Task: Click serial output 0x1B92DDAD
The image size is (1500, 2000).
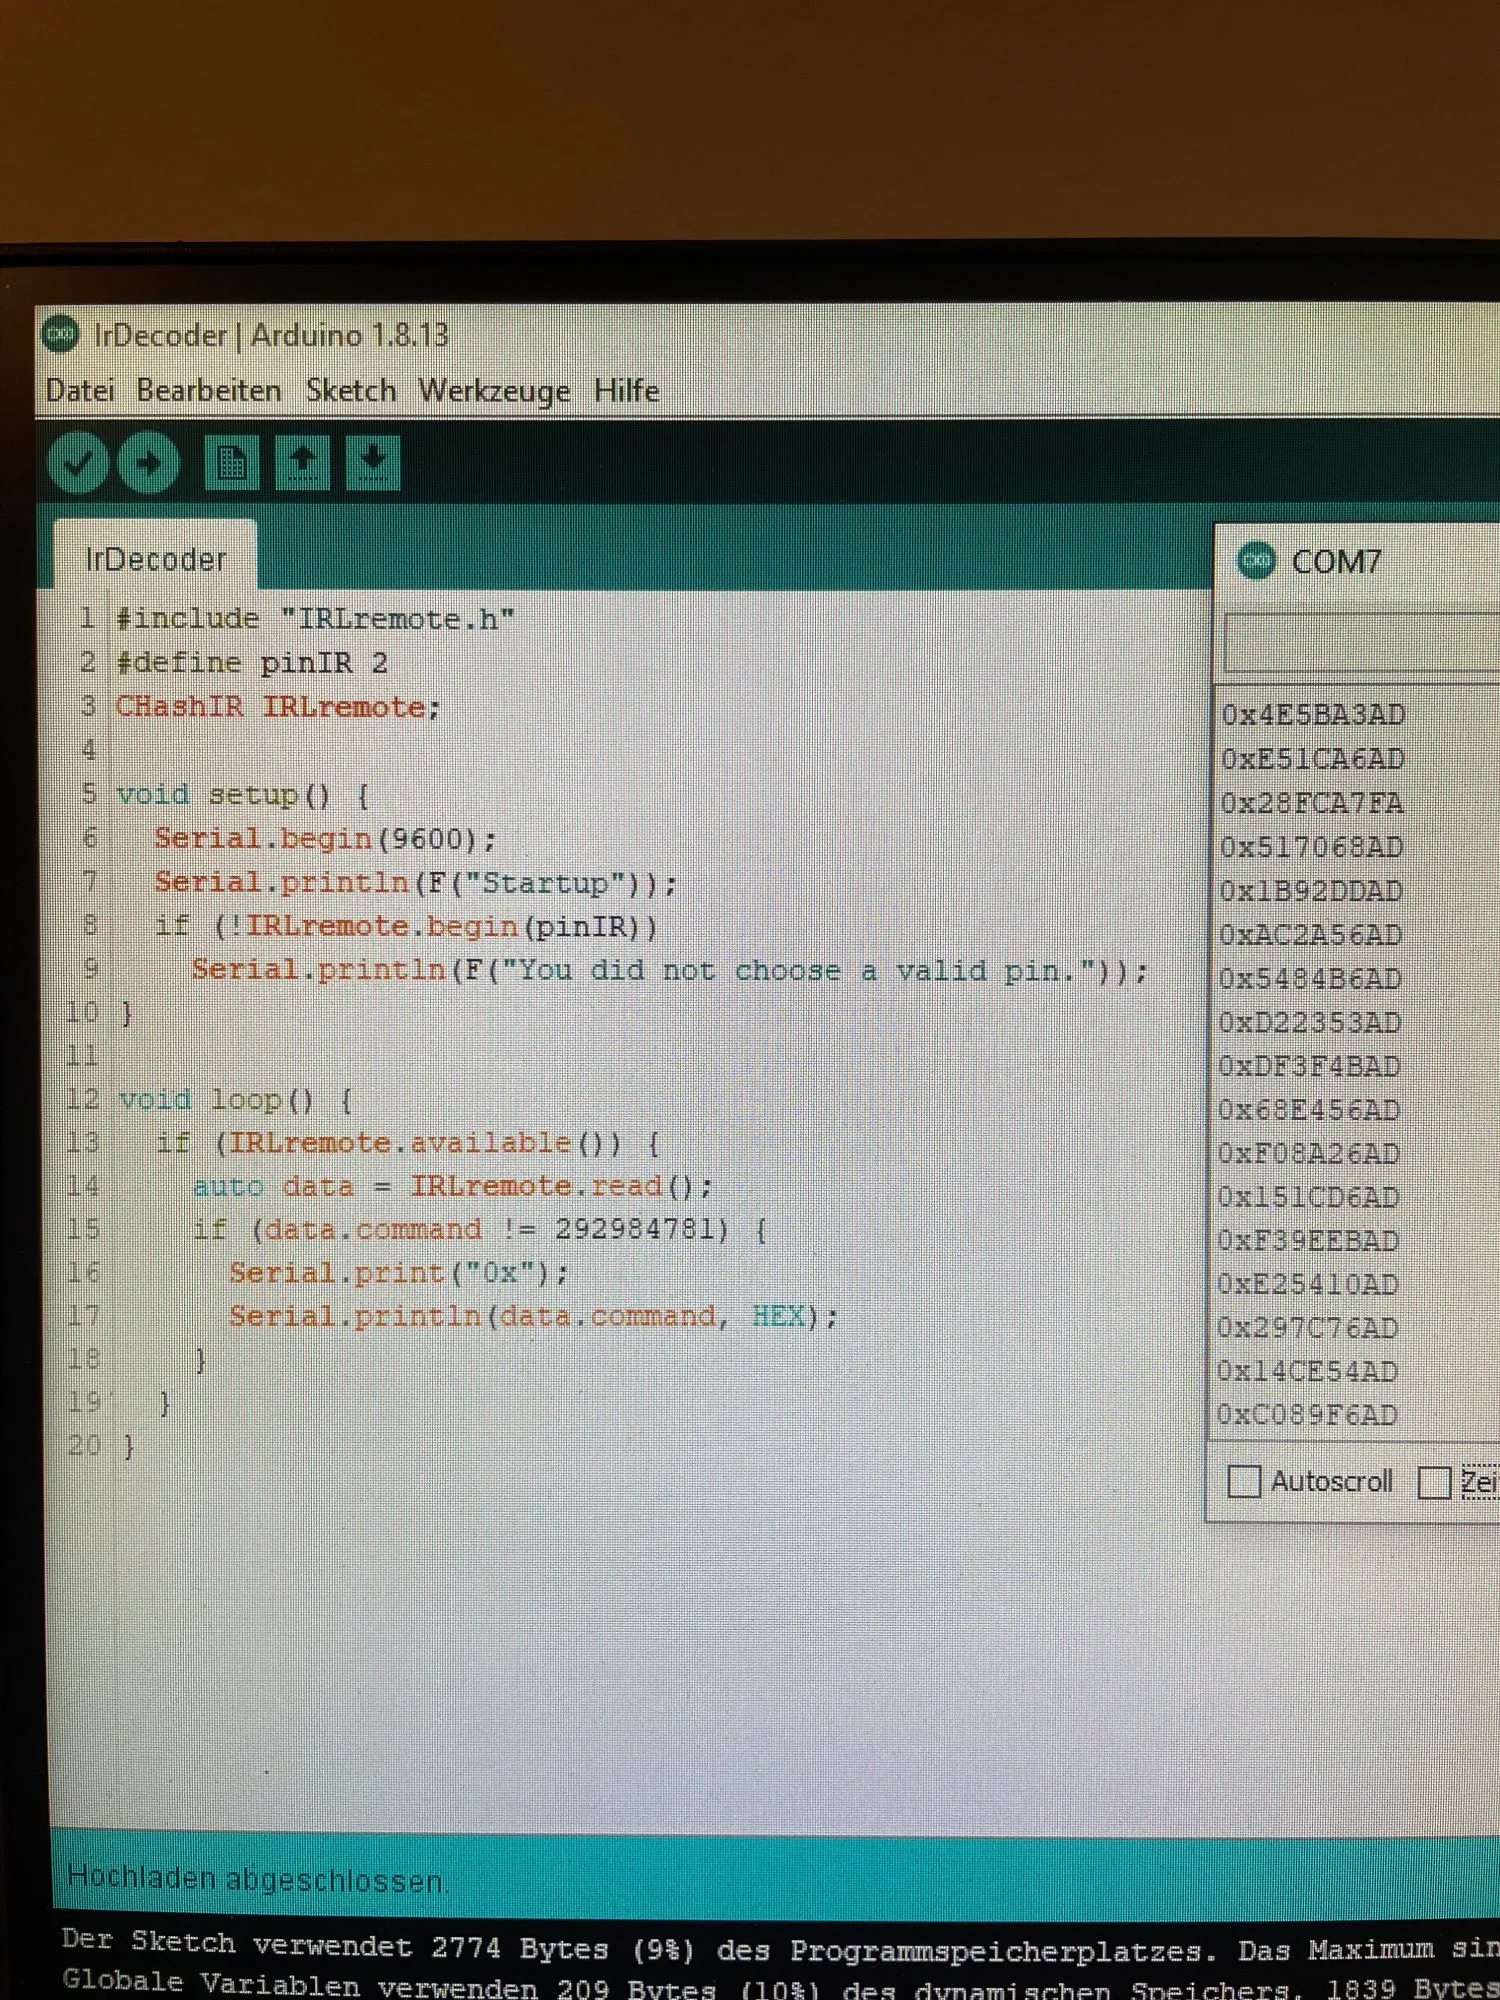Action: pos(1311,891)
